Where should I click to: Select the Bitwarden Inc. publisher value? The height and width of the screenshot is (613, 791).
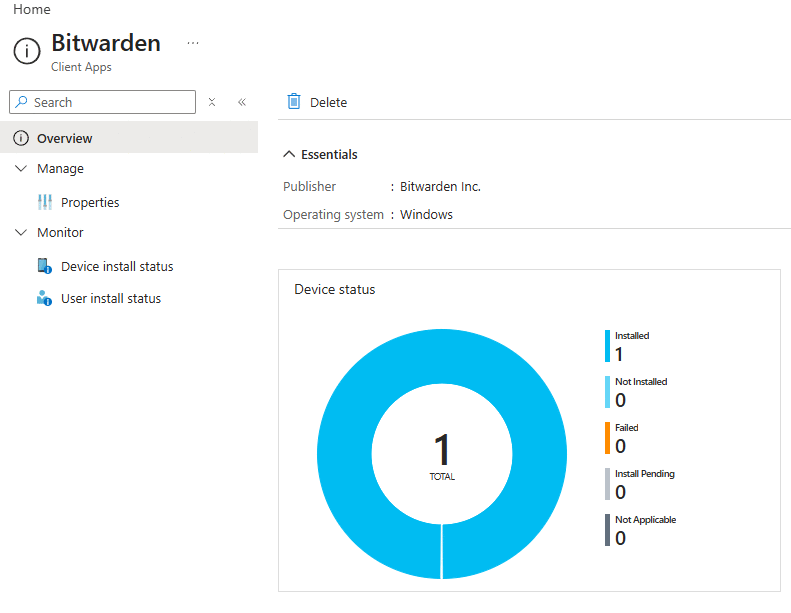pos(440,187)
